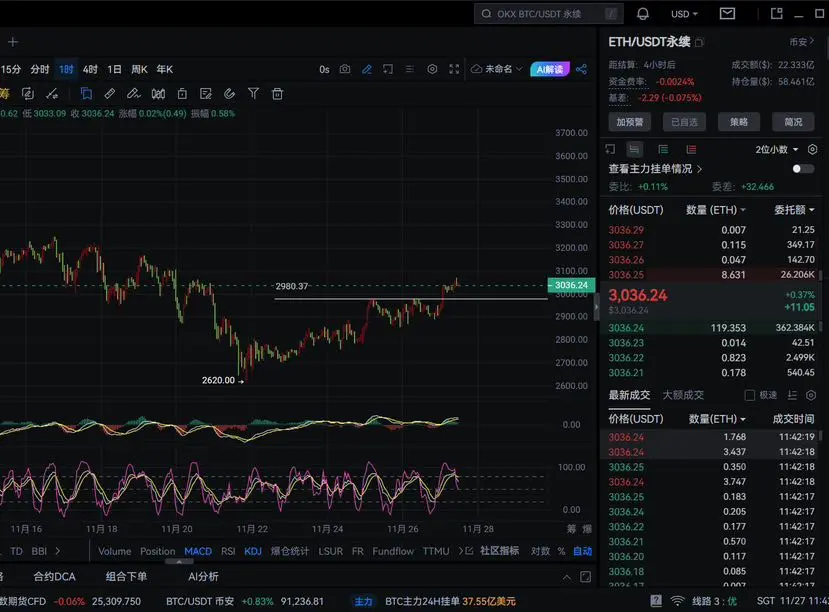Open the filter funnel icon
Viewport: 829px width, 612px height.
point(253,94)
